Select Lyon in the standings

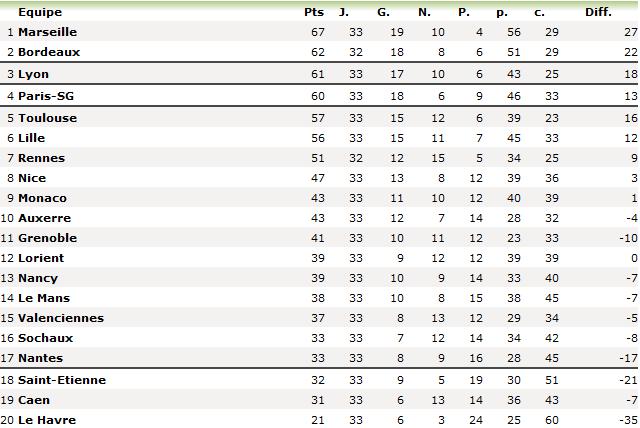point(33,74)
